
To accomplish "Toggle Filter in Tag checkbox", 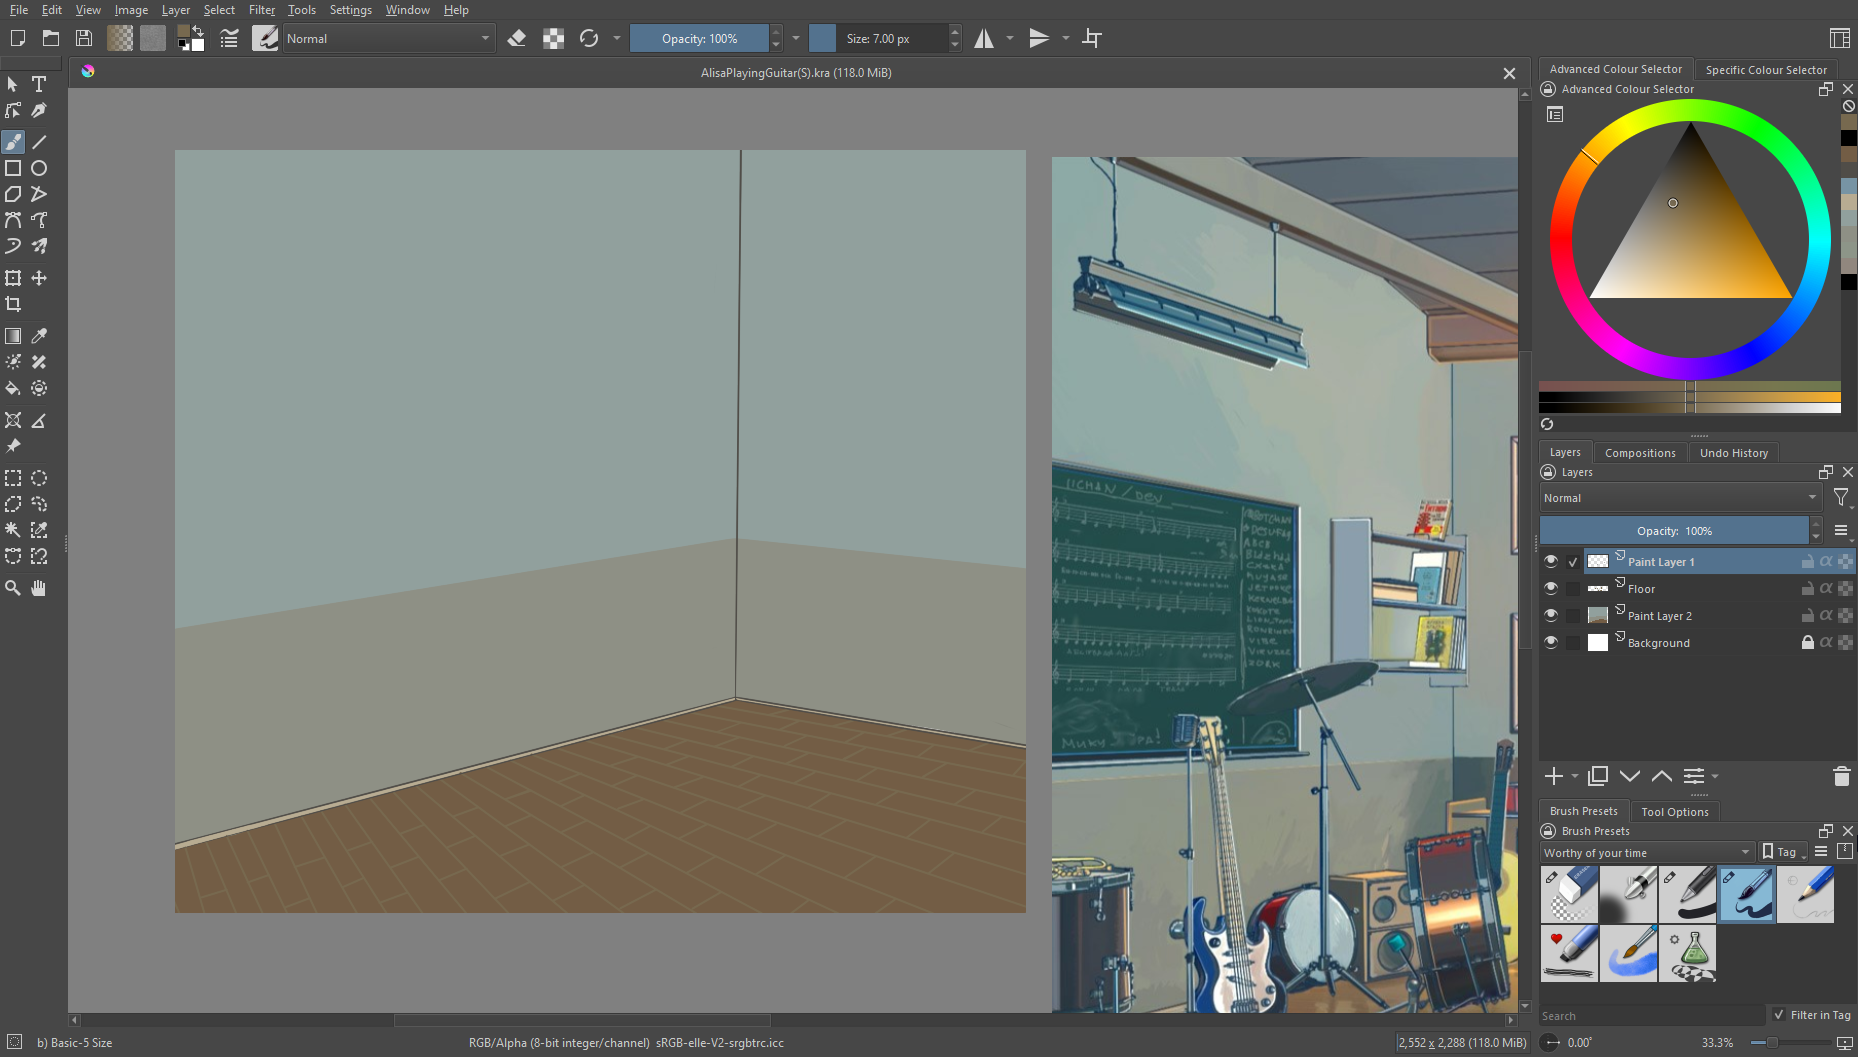I will (1779, 1015).
